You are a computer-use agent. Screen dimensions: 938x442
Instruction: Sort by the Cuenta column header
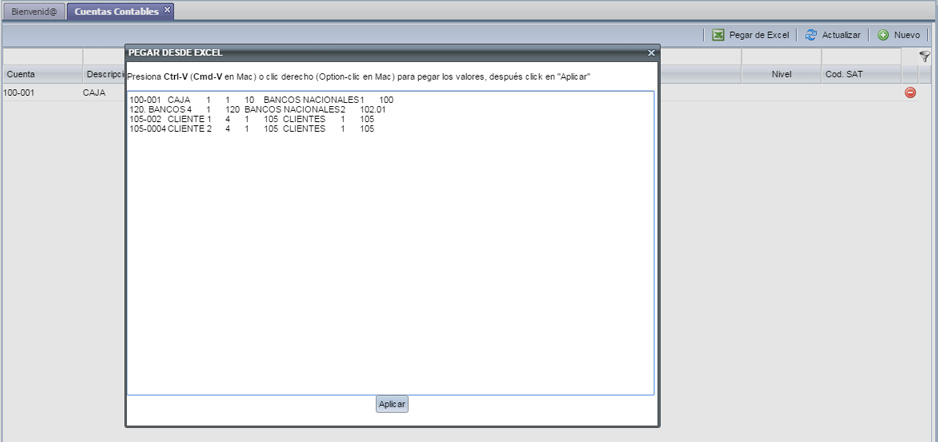click(x=40, y=75)
